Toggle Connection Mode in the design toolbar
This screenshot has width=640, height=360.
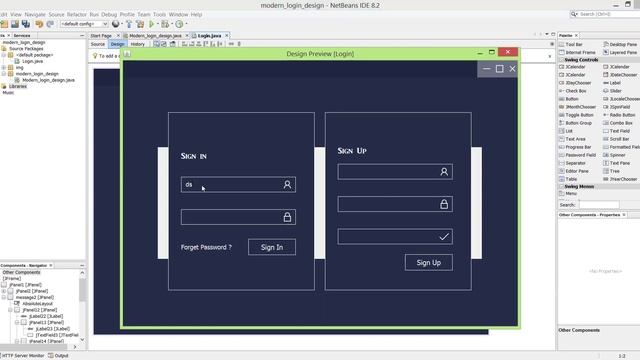pyautogui.click(x=164, y=44)
